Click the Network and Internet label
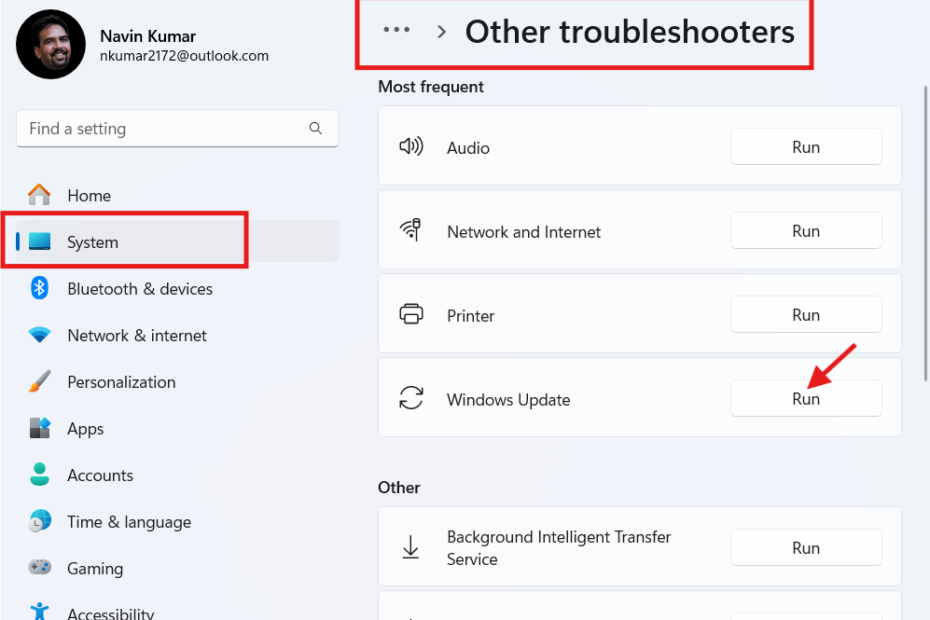Screen dimensions: 930x620 [524, 231]
